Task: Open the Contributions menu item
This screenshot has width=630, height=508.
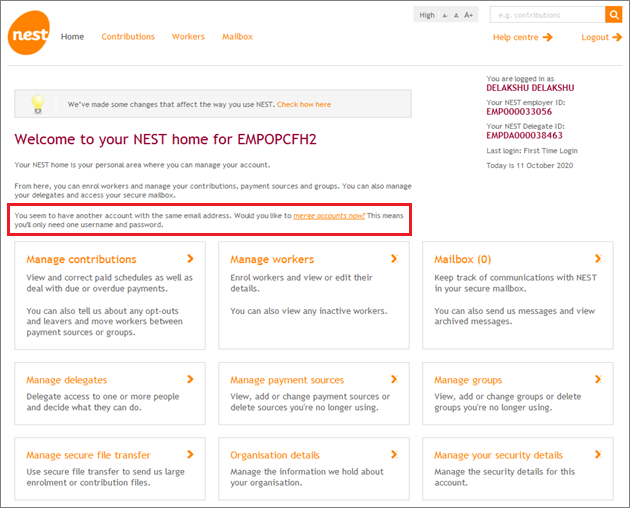Action: tap(128, 37)
